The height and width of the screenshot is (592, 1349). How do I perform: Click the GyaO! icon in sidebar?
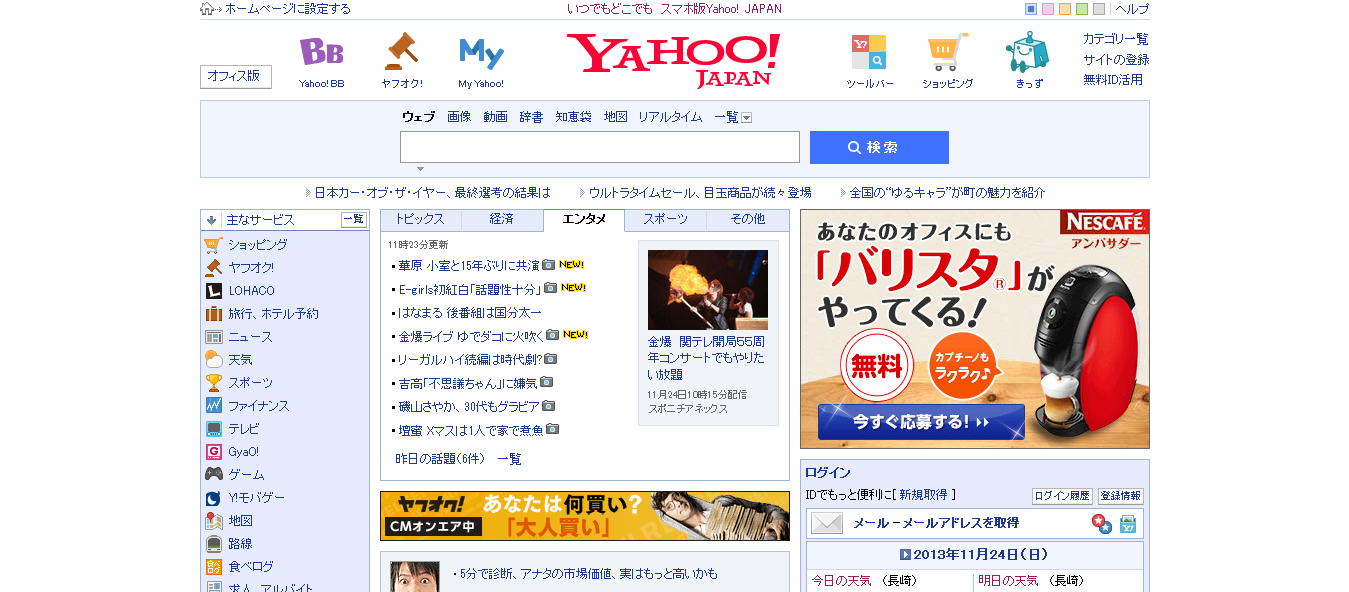pyautogui.click(x=213, y=452)
